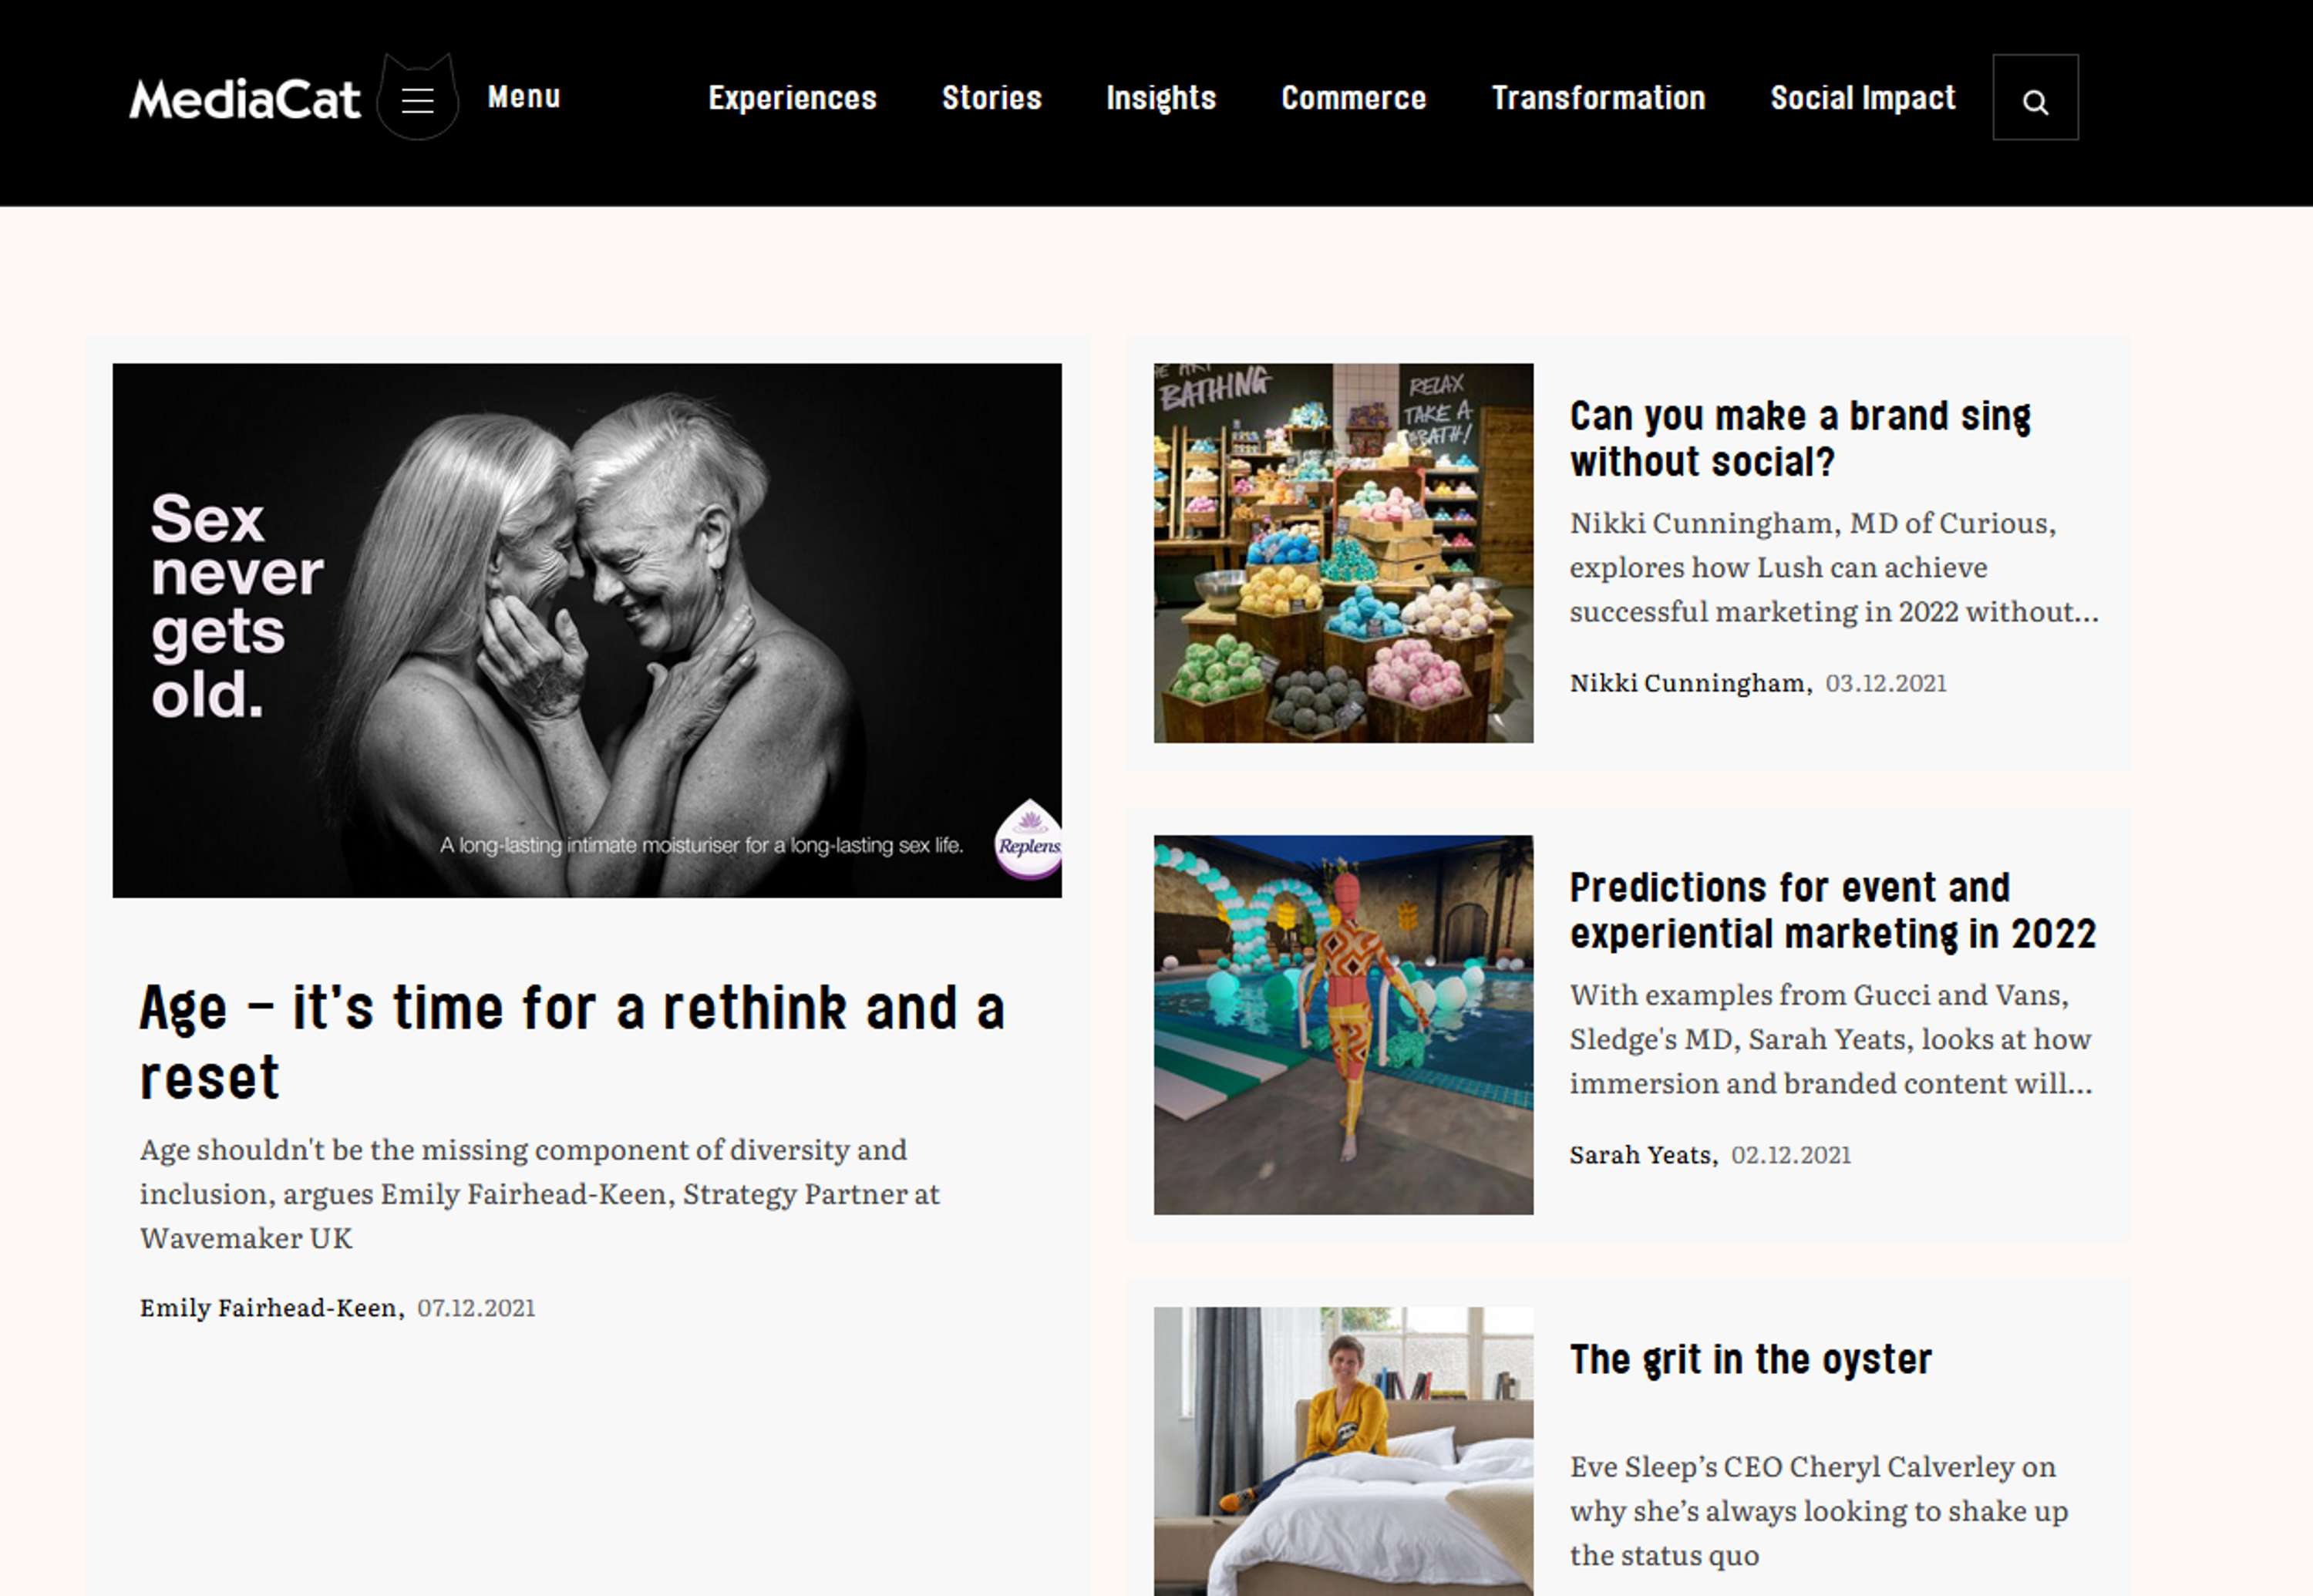
Task: Click excerpt 'With examples from Gucci and Vans'
Action: pos(1830,1039)
